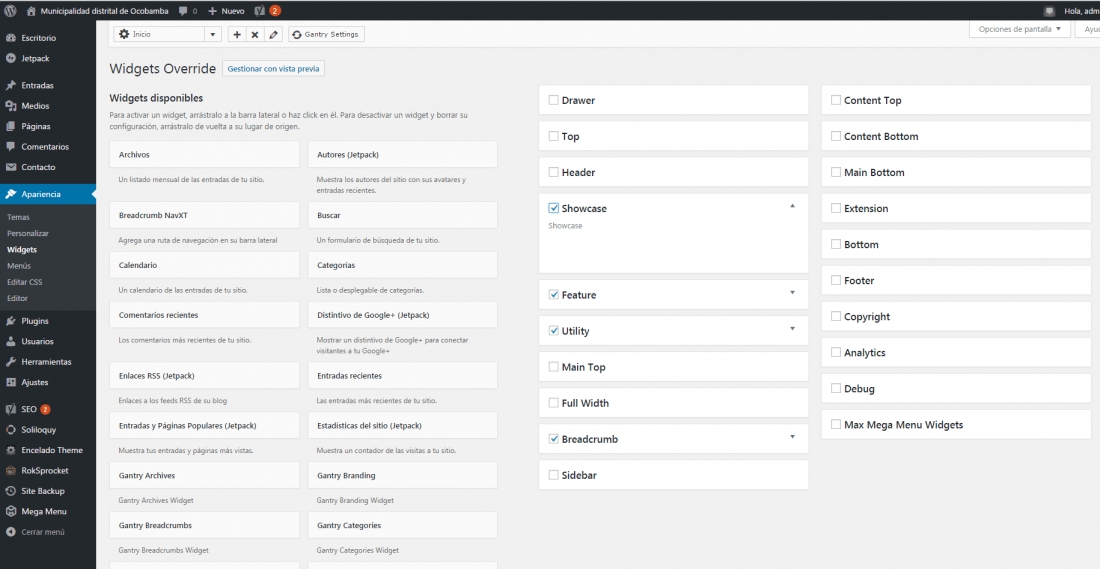Viewport: 1100px width, 569px height.
Task: Enable the Max Mega Menu Widgets checkbox
Action: [x=836, y=424]
